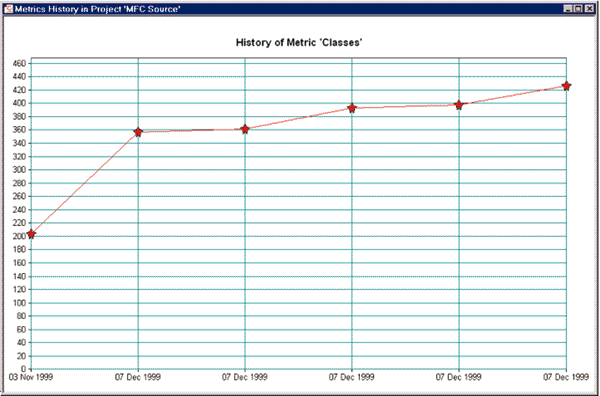Click the 0 label at the axis origin
This screenshot has height=396, width=600.
[x=24, y=369]
